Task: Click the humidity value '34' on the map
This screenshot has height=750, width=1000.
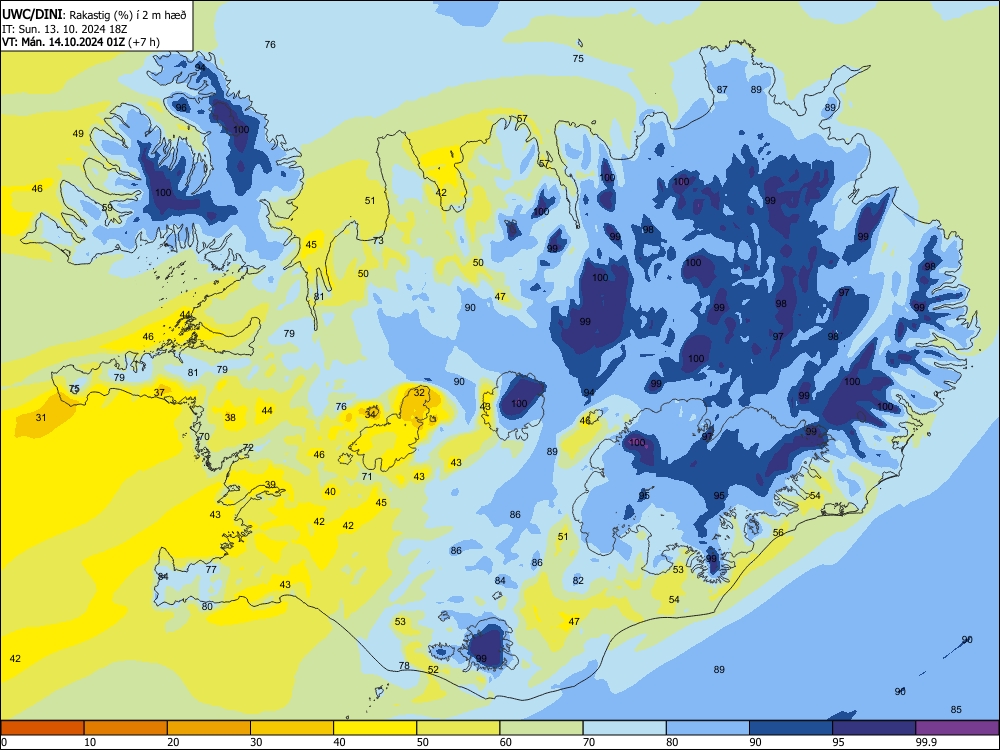Action: (x=371, y=414)
